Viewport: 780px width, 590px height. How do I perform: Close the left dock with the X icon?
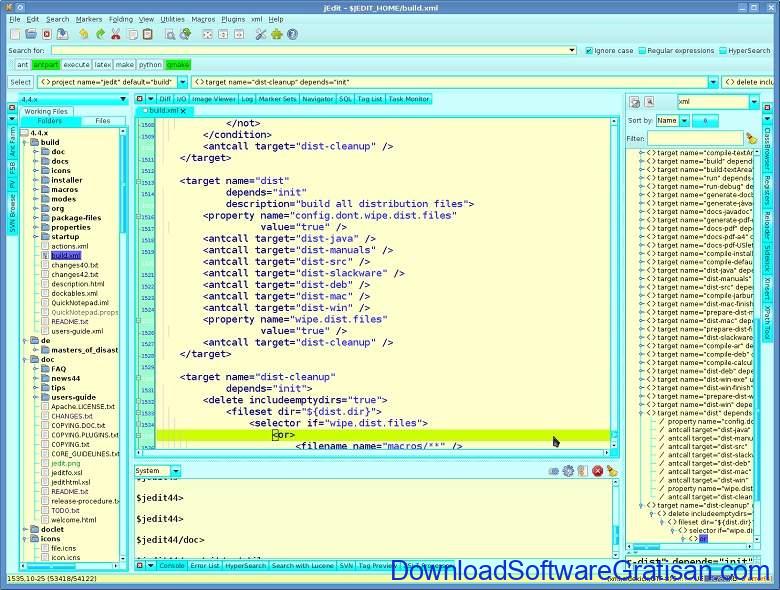point(12,107)
